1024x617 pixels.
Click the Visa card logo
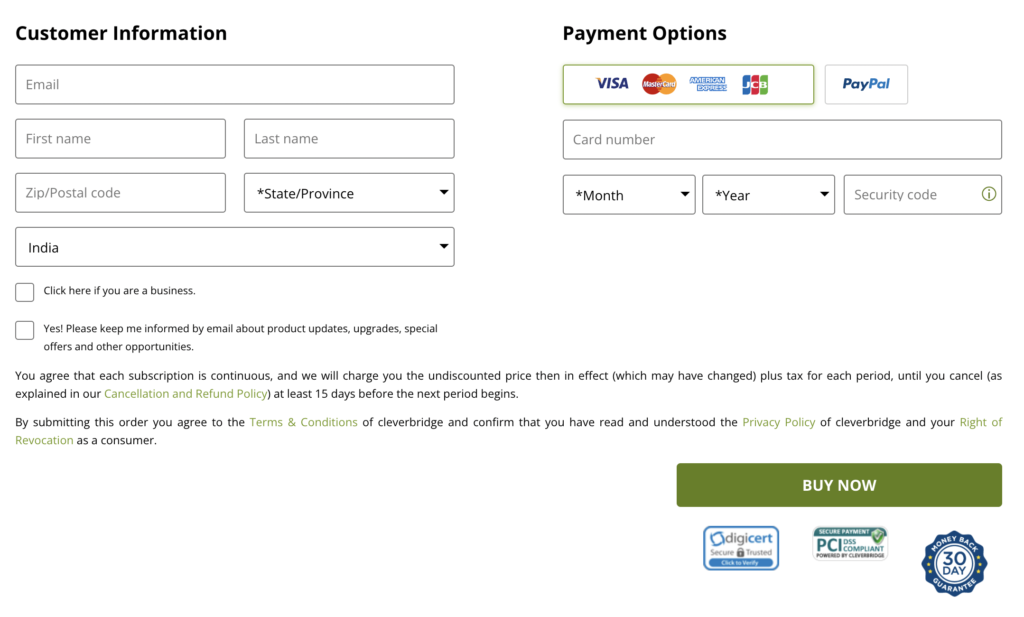point(612,84)
